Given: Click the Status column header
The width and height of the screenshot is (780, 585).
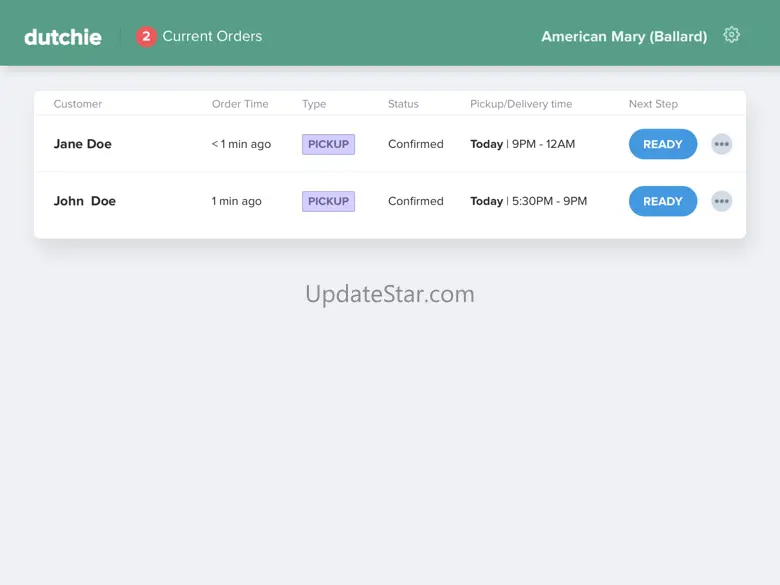Looking at the screenshot, I should click(403, 104).
